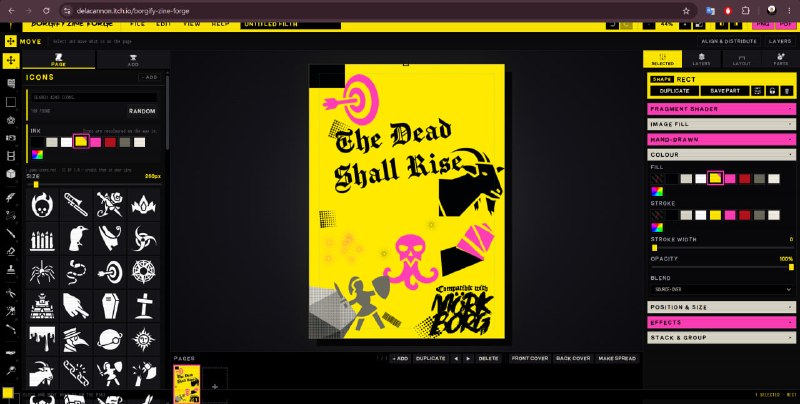Expand the Position & Size section
The height and width of the screenshot is (404, 800).
point(721,307)
